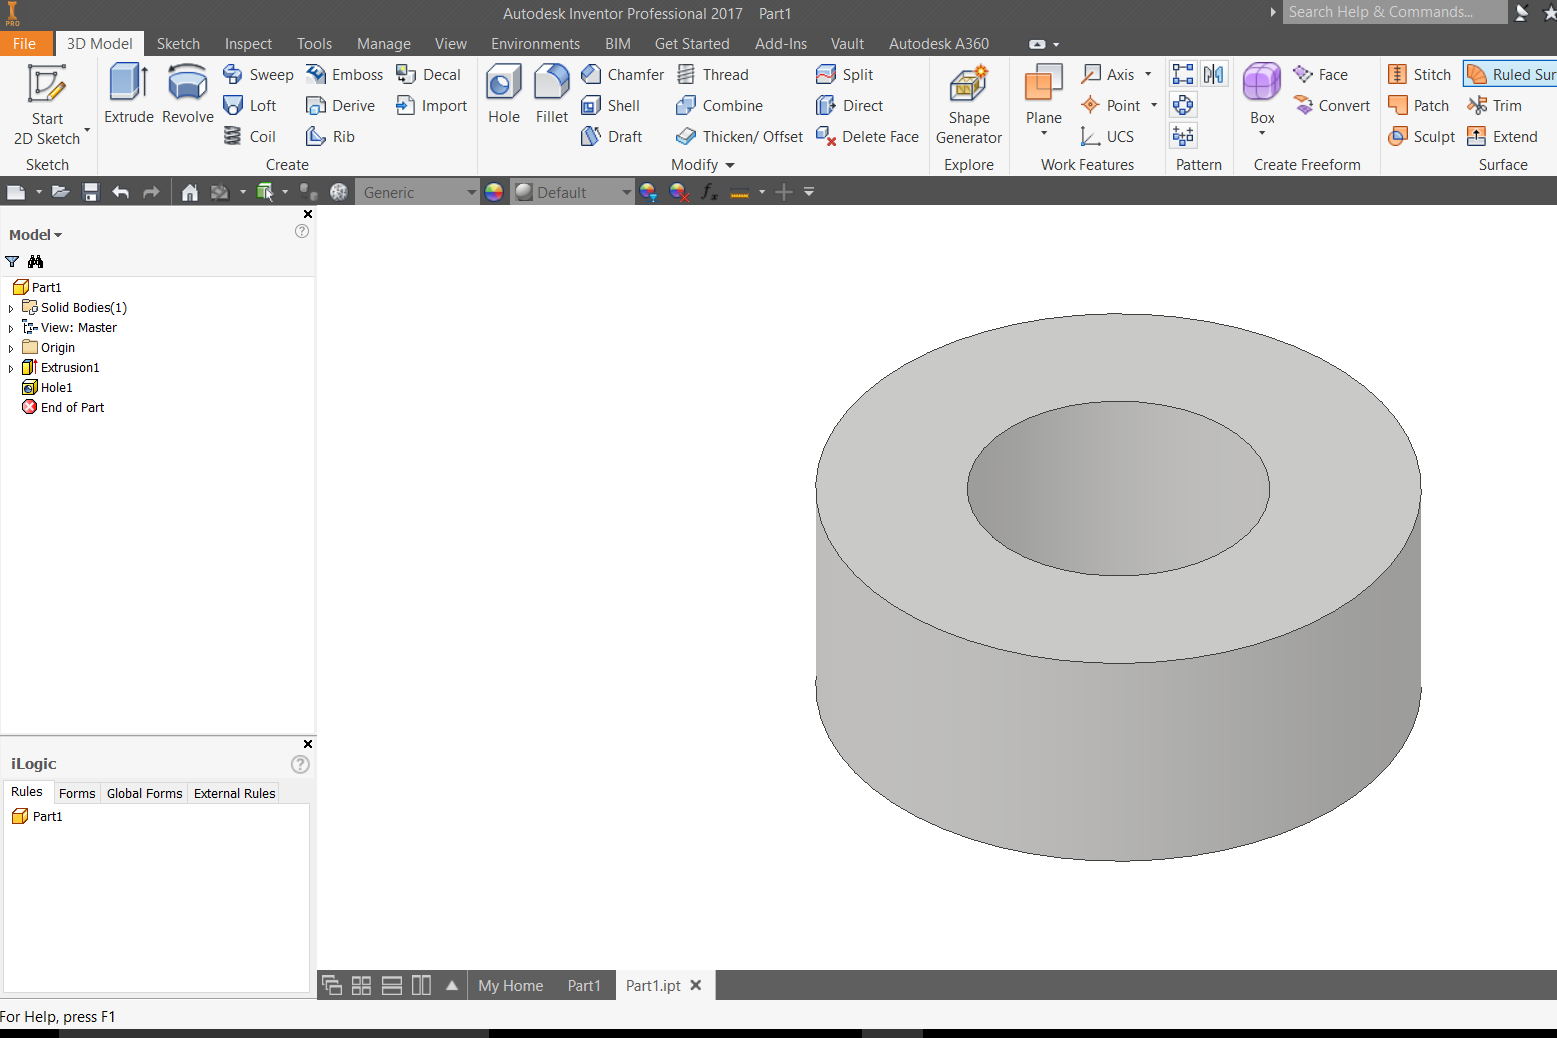Screen dimensions: 1557x1038
Task: Open the Emboss tool
Action: (x=345, y=75)
